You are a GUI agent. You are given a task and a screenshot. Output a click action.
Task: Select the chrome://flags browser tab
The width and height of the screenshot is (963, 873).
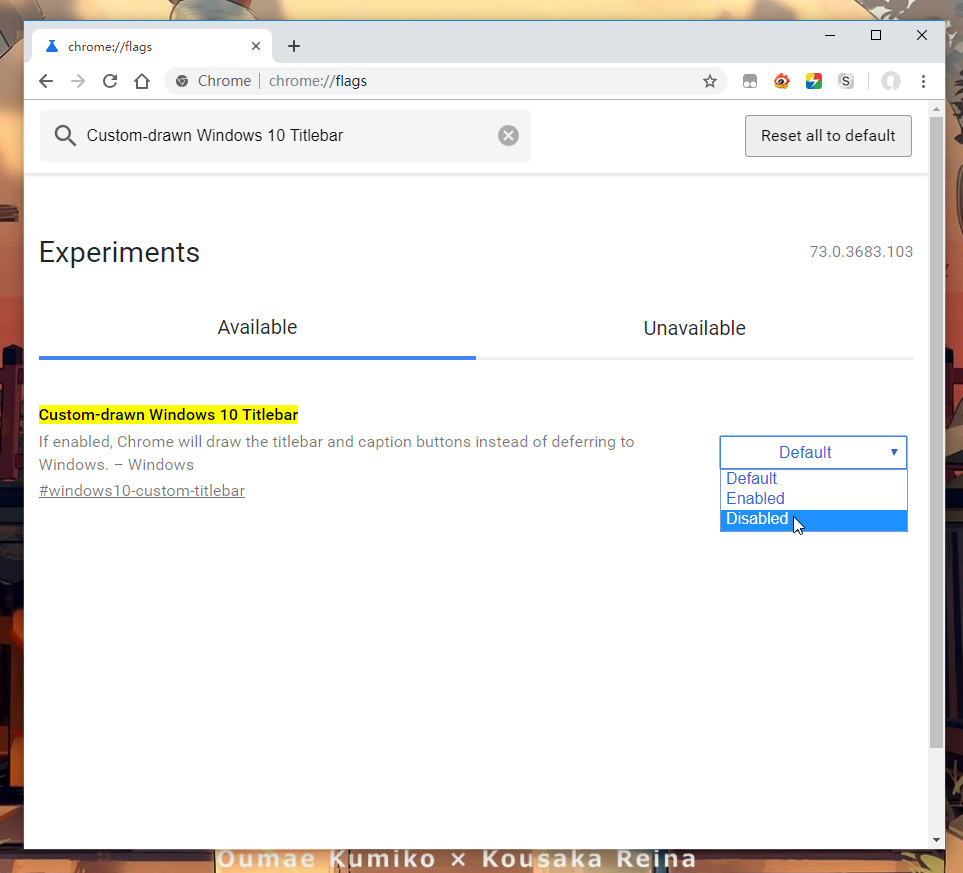click(152, 46)
